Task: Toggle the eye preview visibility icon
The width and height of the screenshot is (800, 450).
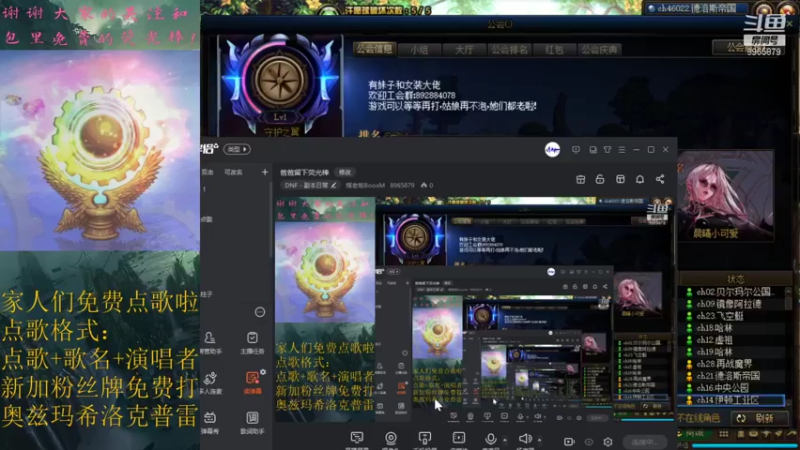Action: (589, 442)
